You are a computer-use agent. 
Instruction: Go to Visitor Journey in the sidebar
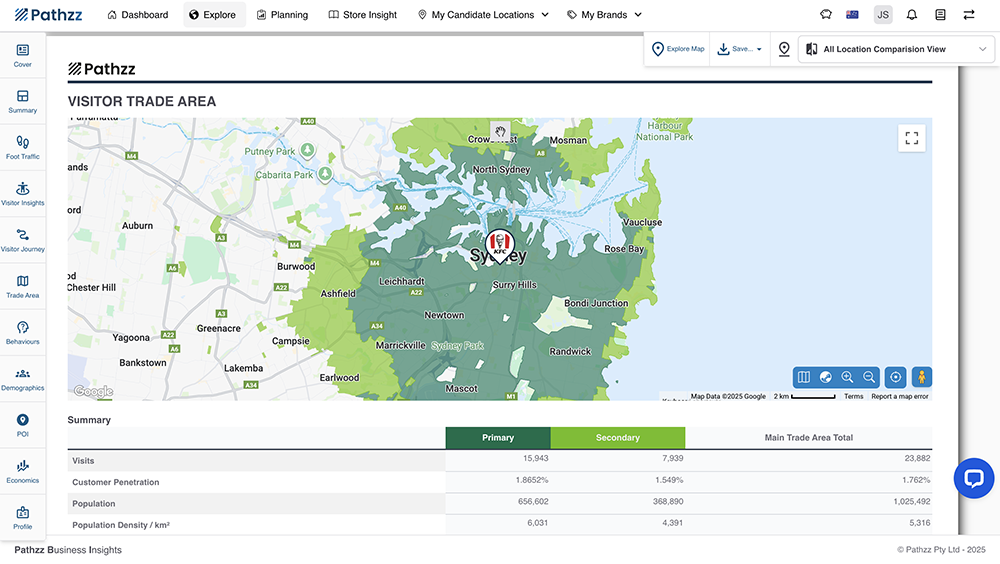point(22,240)
